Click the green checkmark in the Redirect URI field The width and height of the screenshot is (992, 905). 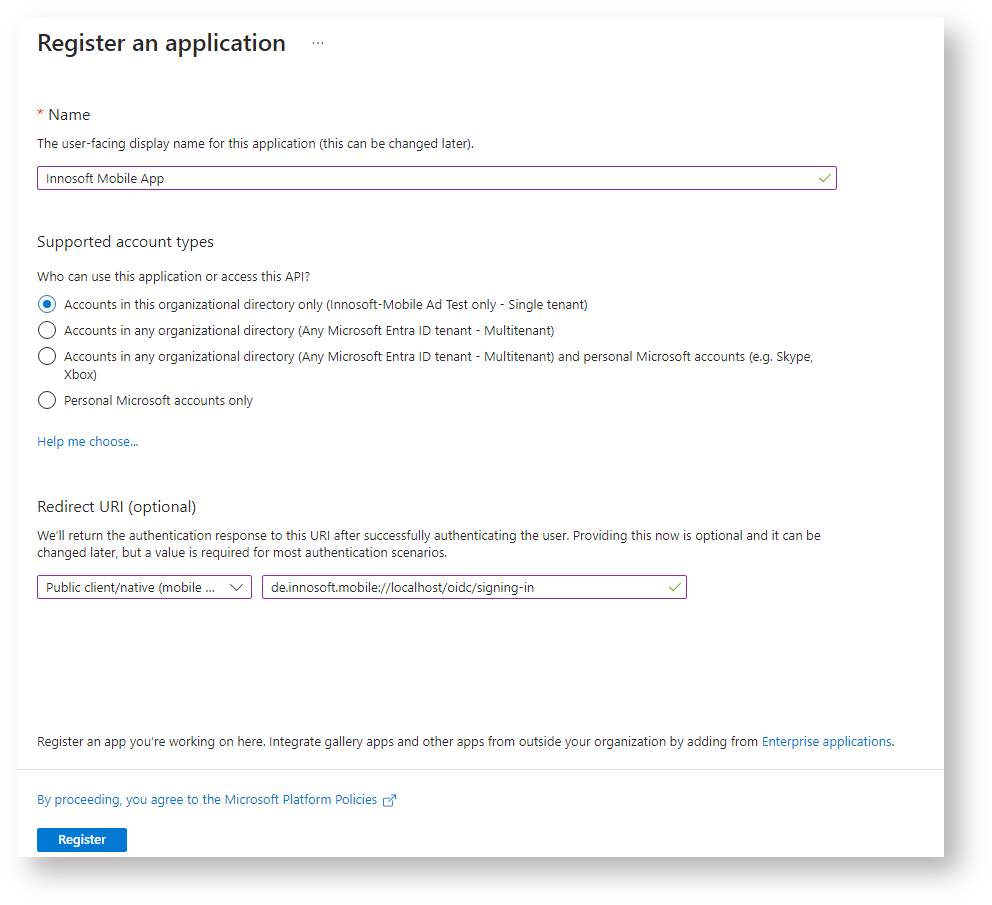[674, 588]
